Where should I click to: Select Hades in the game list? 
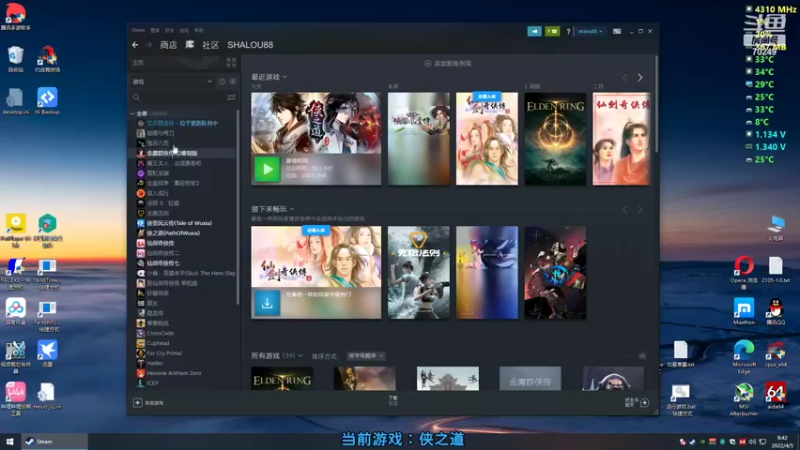155,363
